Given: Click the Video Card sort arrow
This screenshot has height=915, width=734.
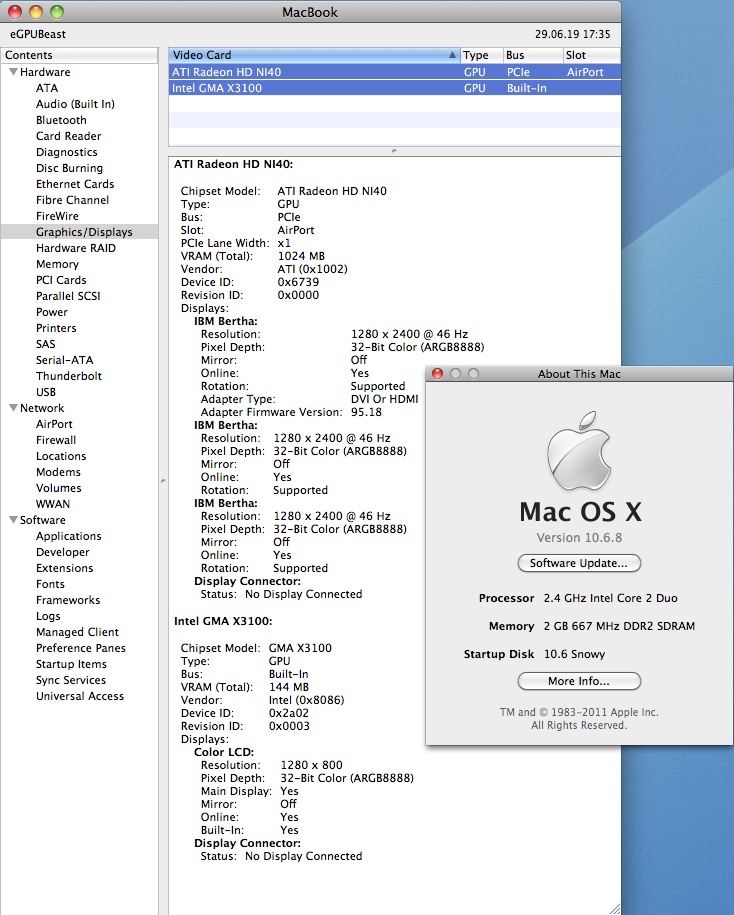Looking at the screenshot, I should (x=452, y=55).
